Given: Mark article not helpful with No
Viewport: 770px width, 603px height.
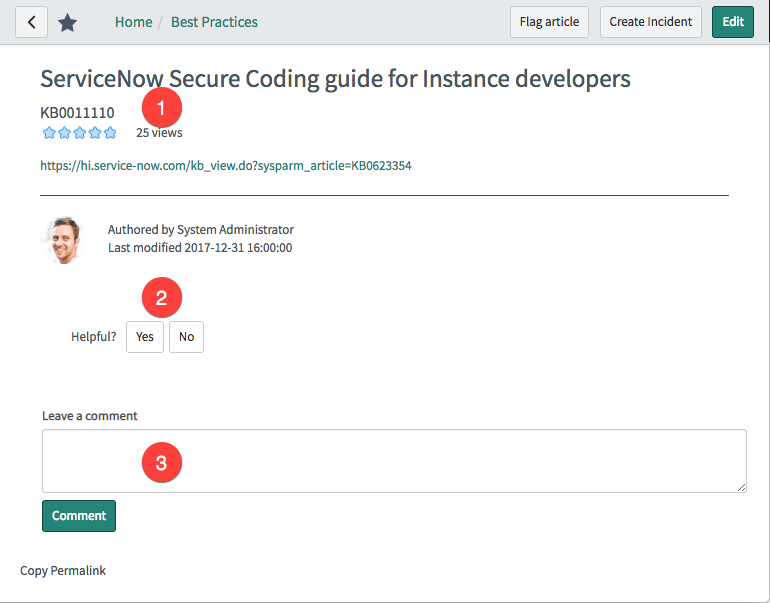Looking at the screenshot, I should [187, 337].
